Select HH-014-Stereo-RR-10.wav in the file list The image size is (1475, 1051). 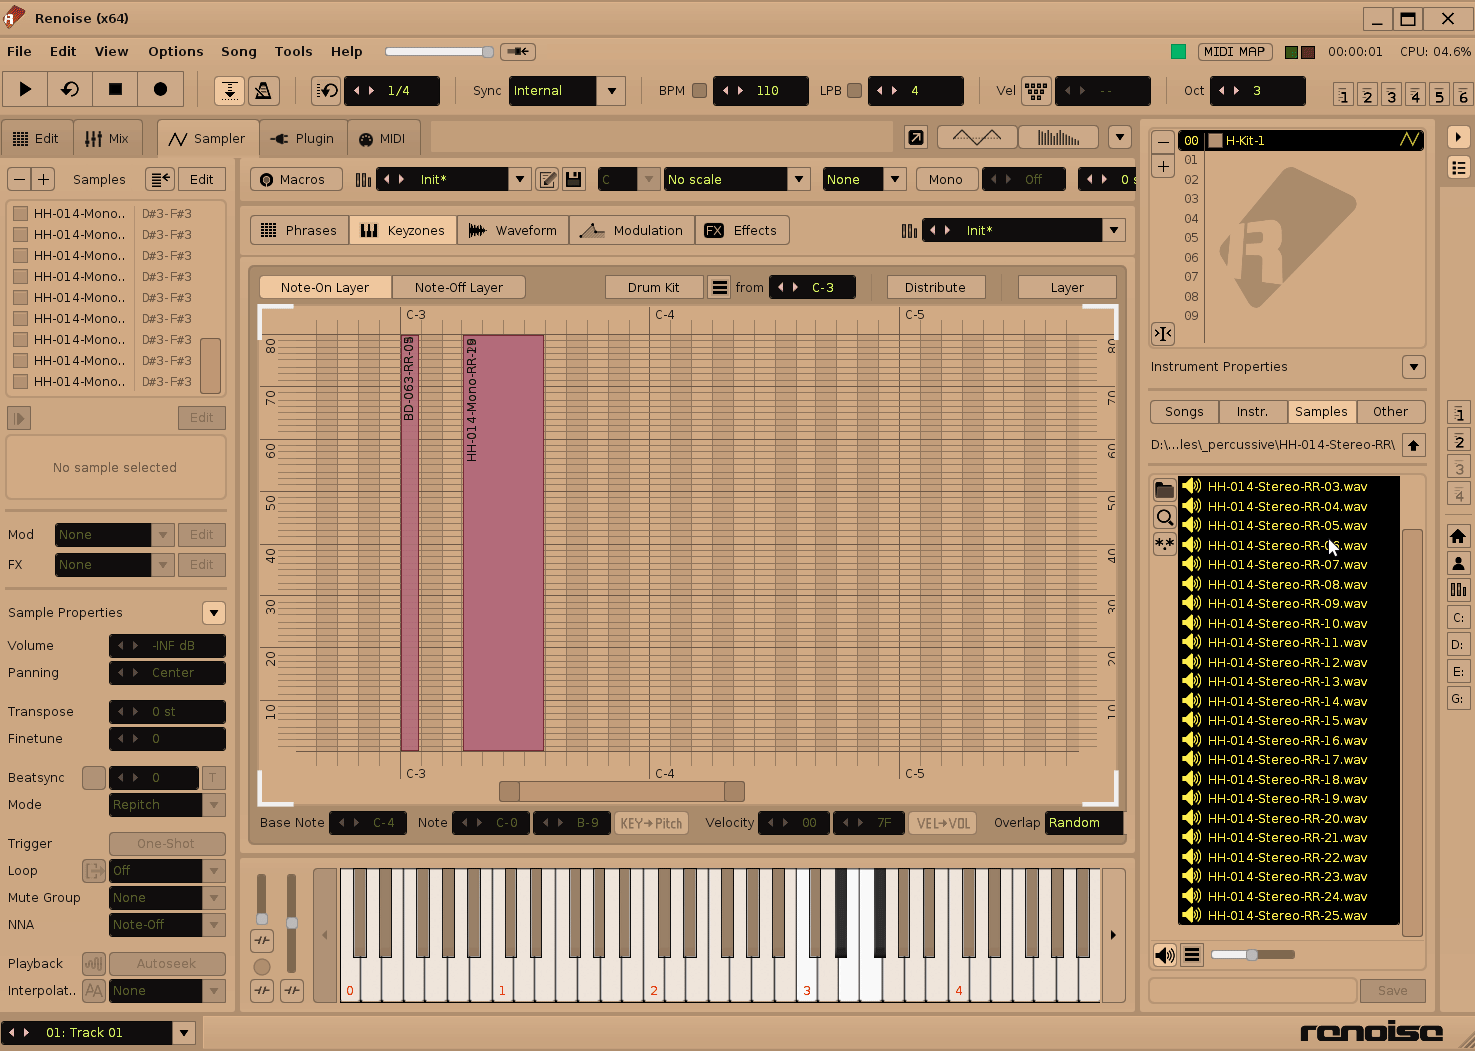[1288, 623]
